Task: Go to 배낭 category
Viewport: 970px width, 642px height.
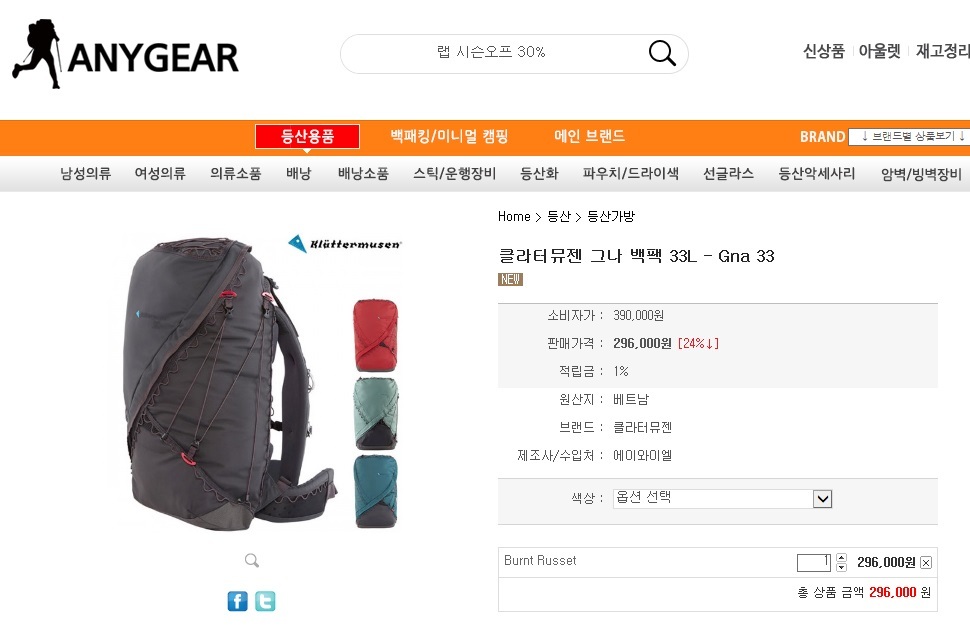Action: pos(298,174)
